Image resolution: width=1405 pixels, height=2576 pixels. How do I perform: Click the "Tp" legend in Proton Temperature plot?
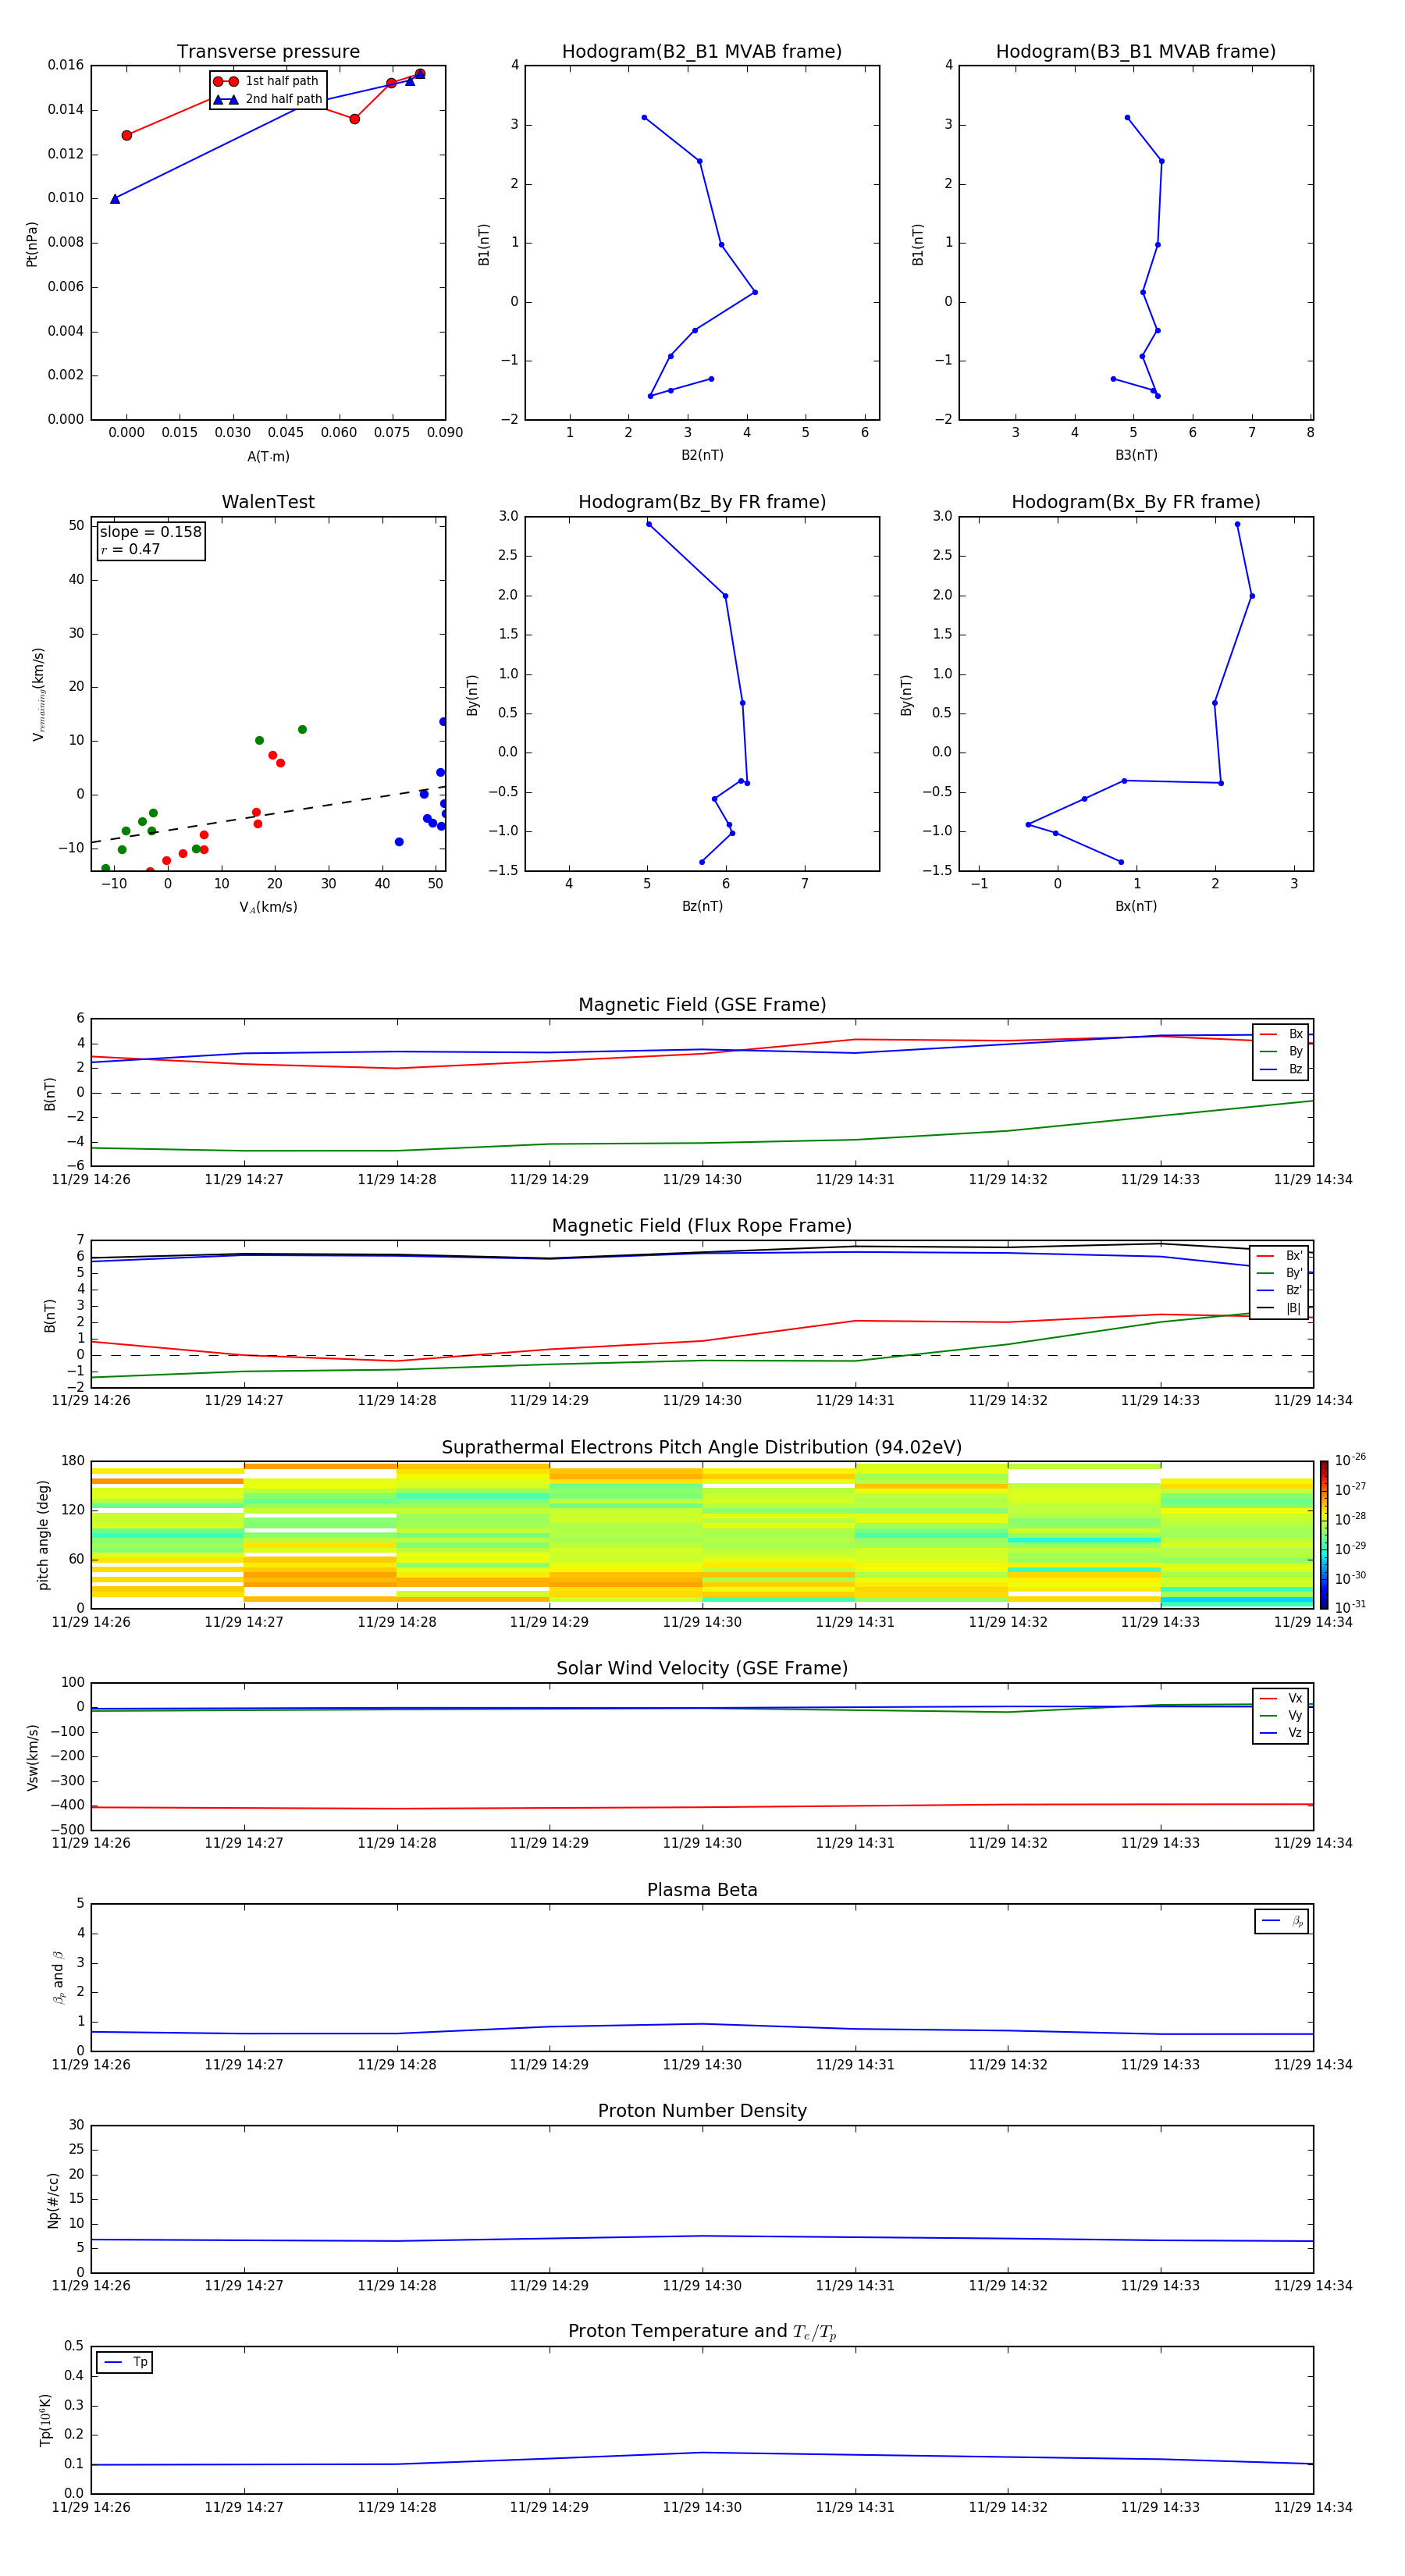click(x=125, y=2362)
